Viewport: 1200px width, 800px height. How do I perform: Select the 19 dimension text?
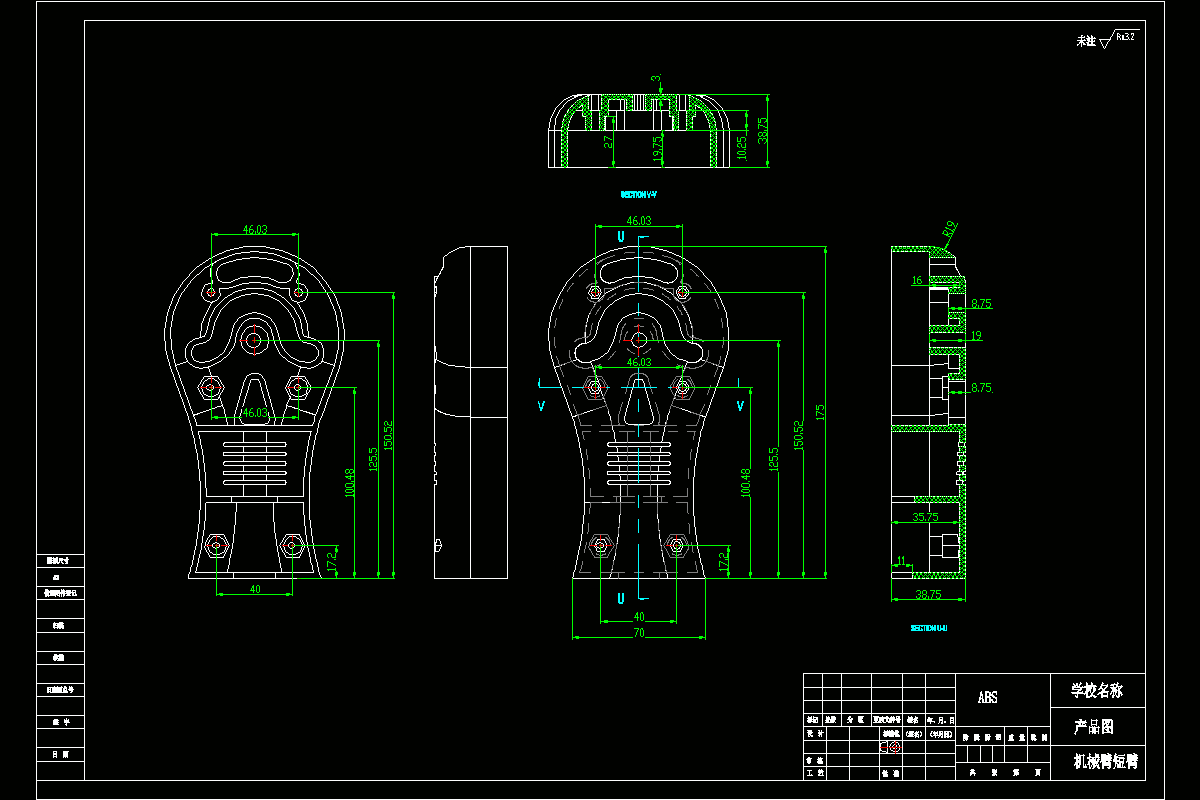976,335
